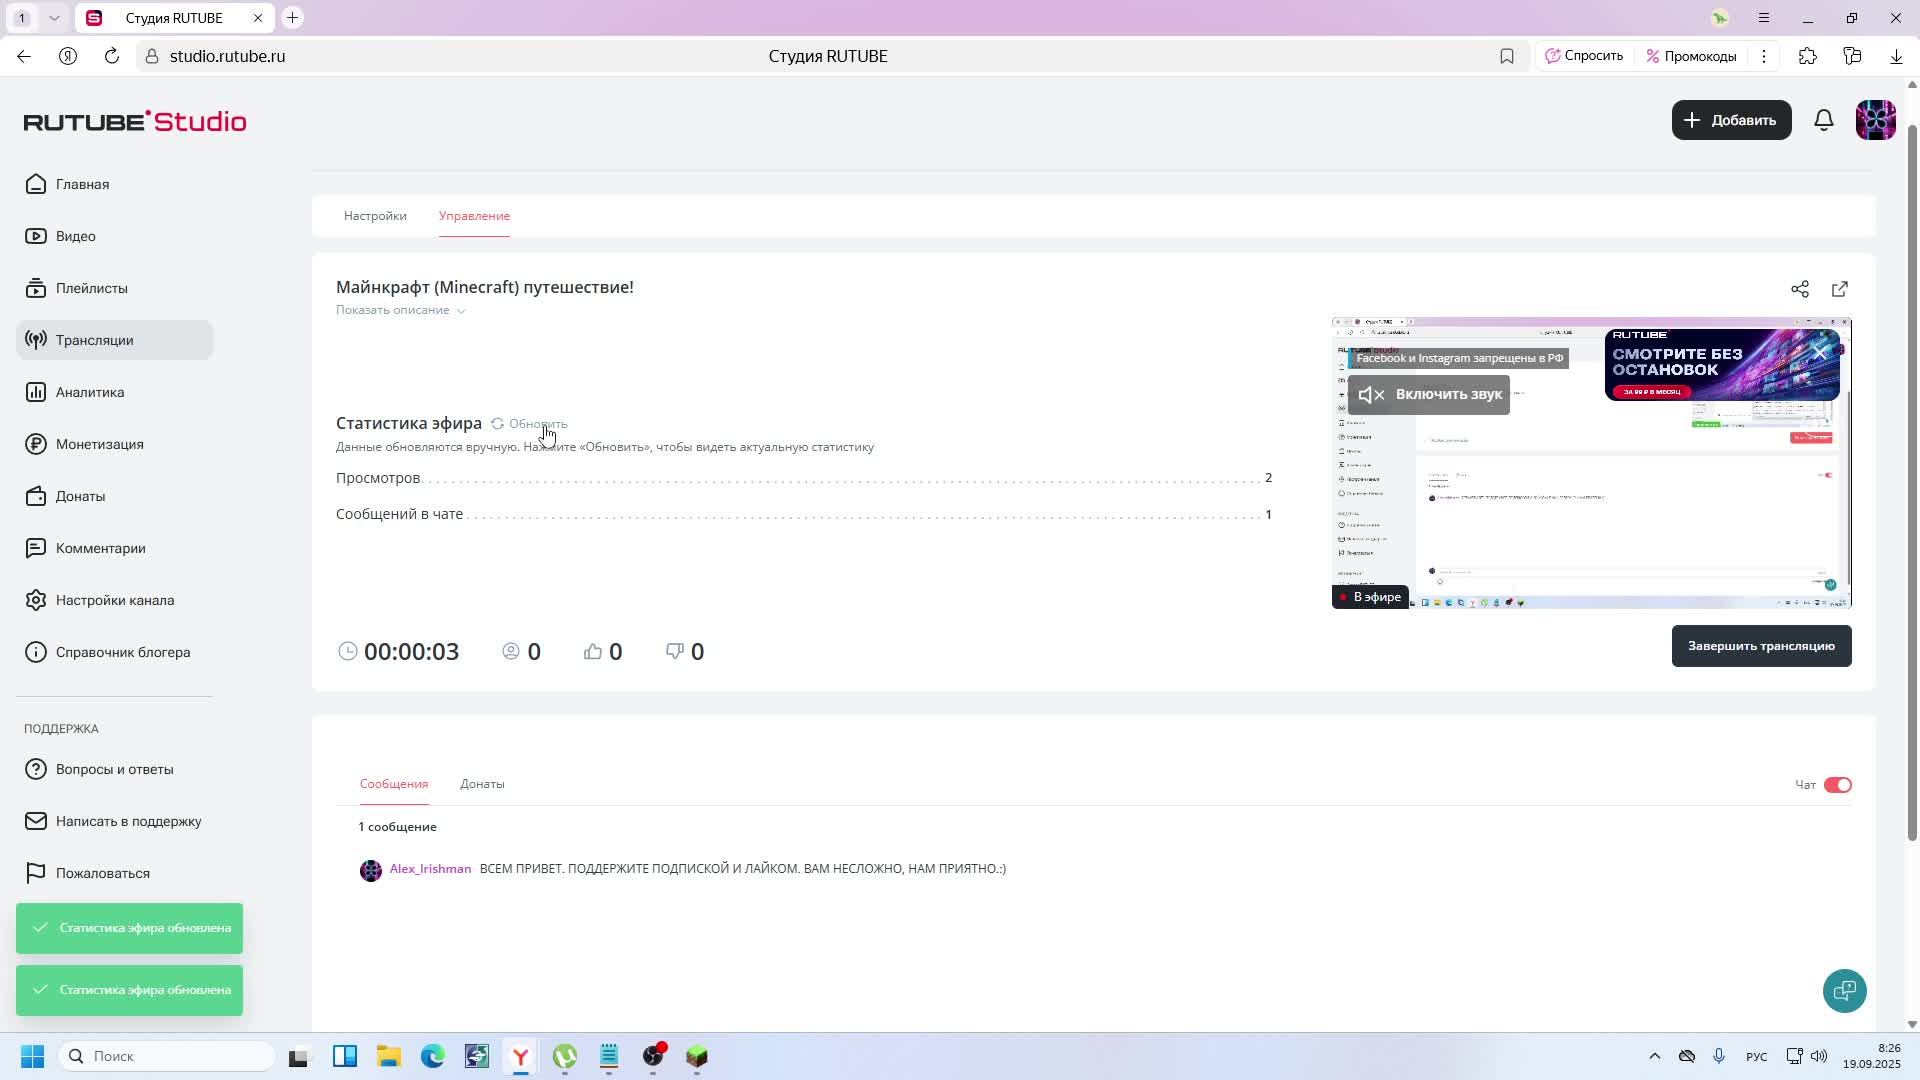This screenshot has width=1920, height=1080.
Task: Click the Windows taskbar search field
Action: coord(167,1056)
